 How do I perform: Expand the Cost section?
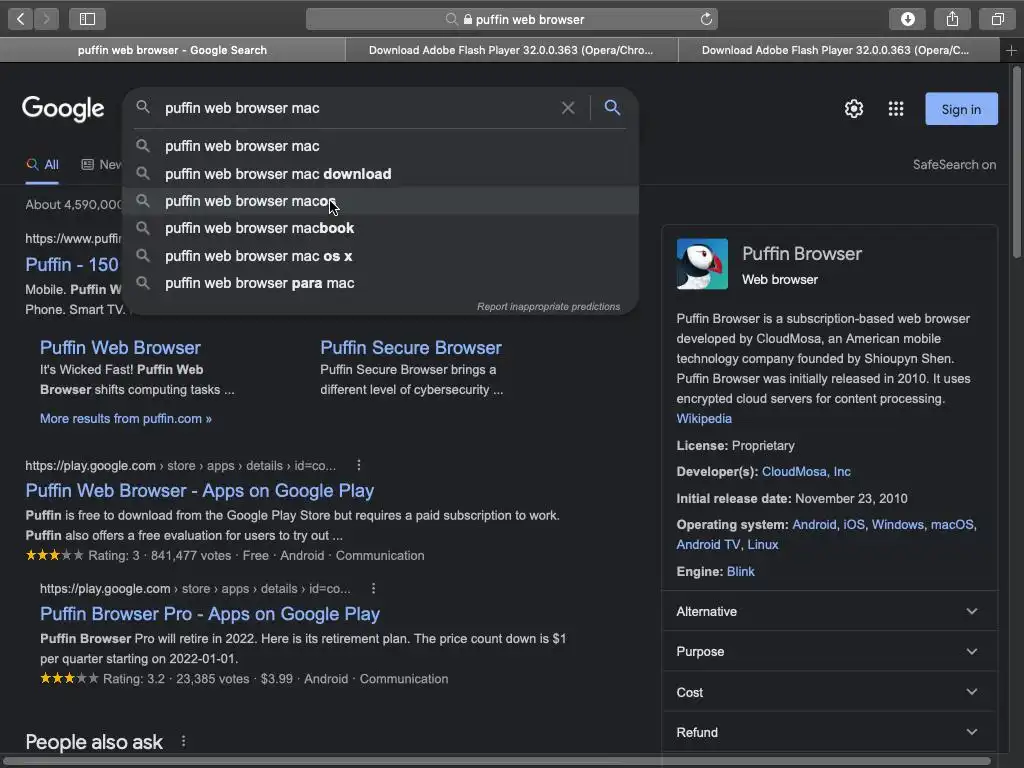[x=829, y=692]
